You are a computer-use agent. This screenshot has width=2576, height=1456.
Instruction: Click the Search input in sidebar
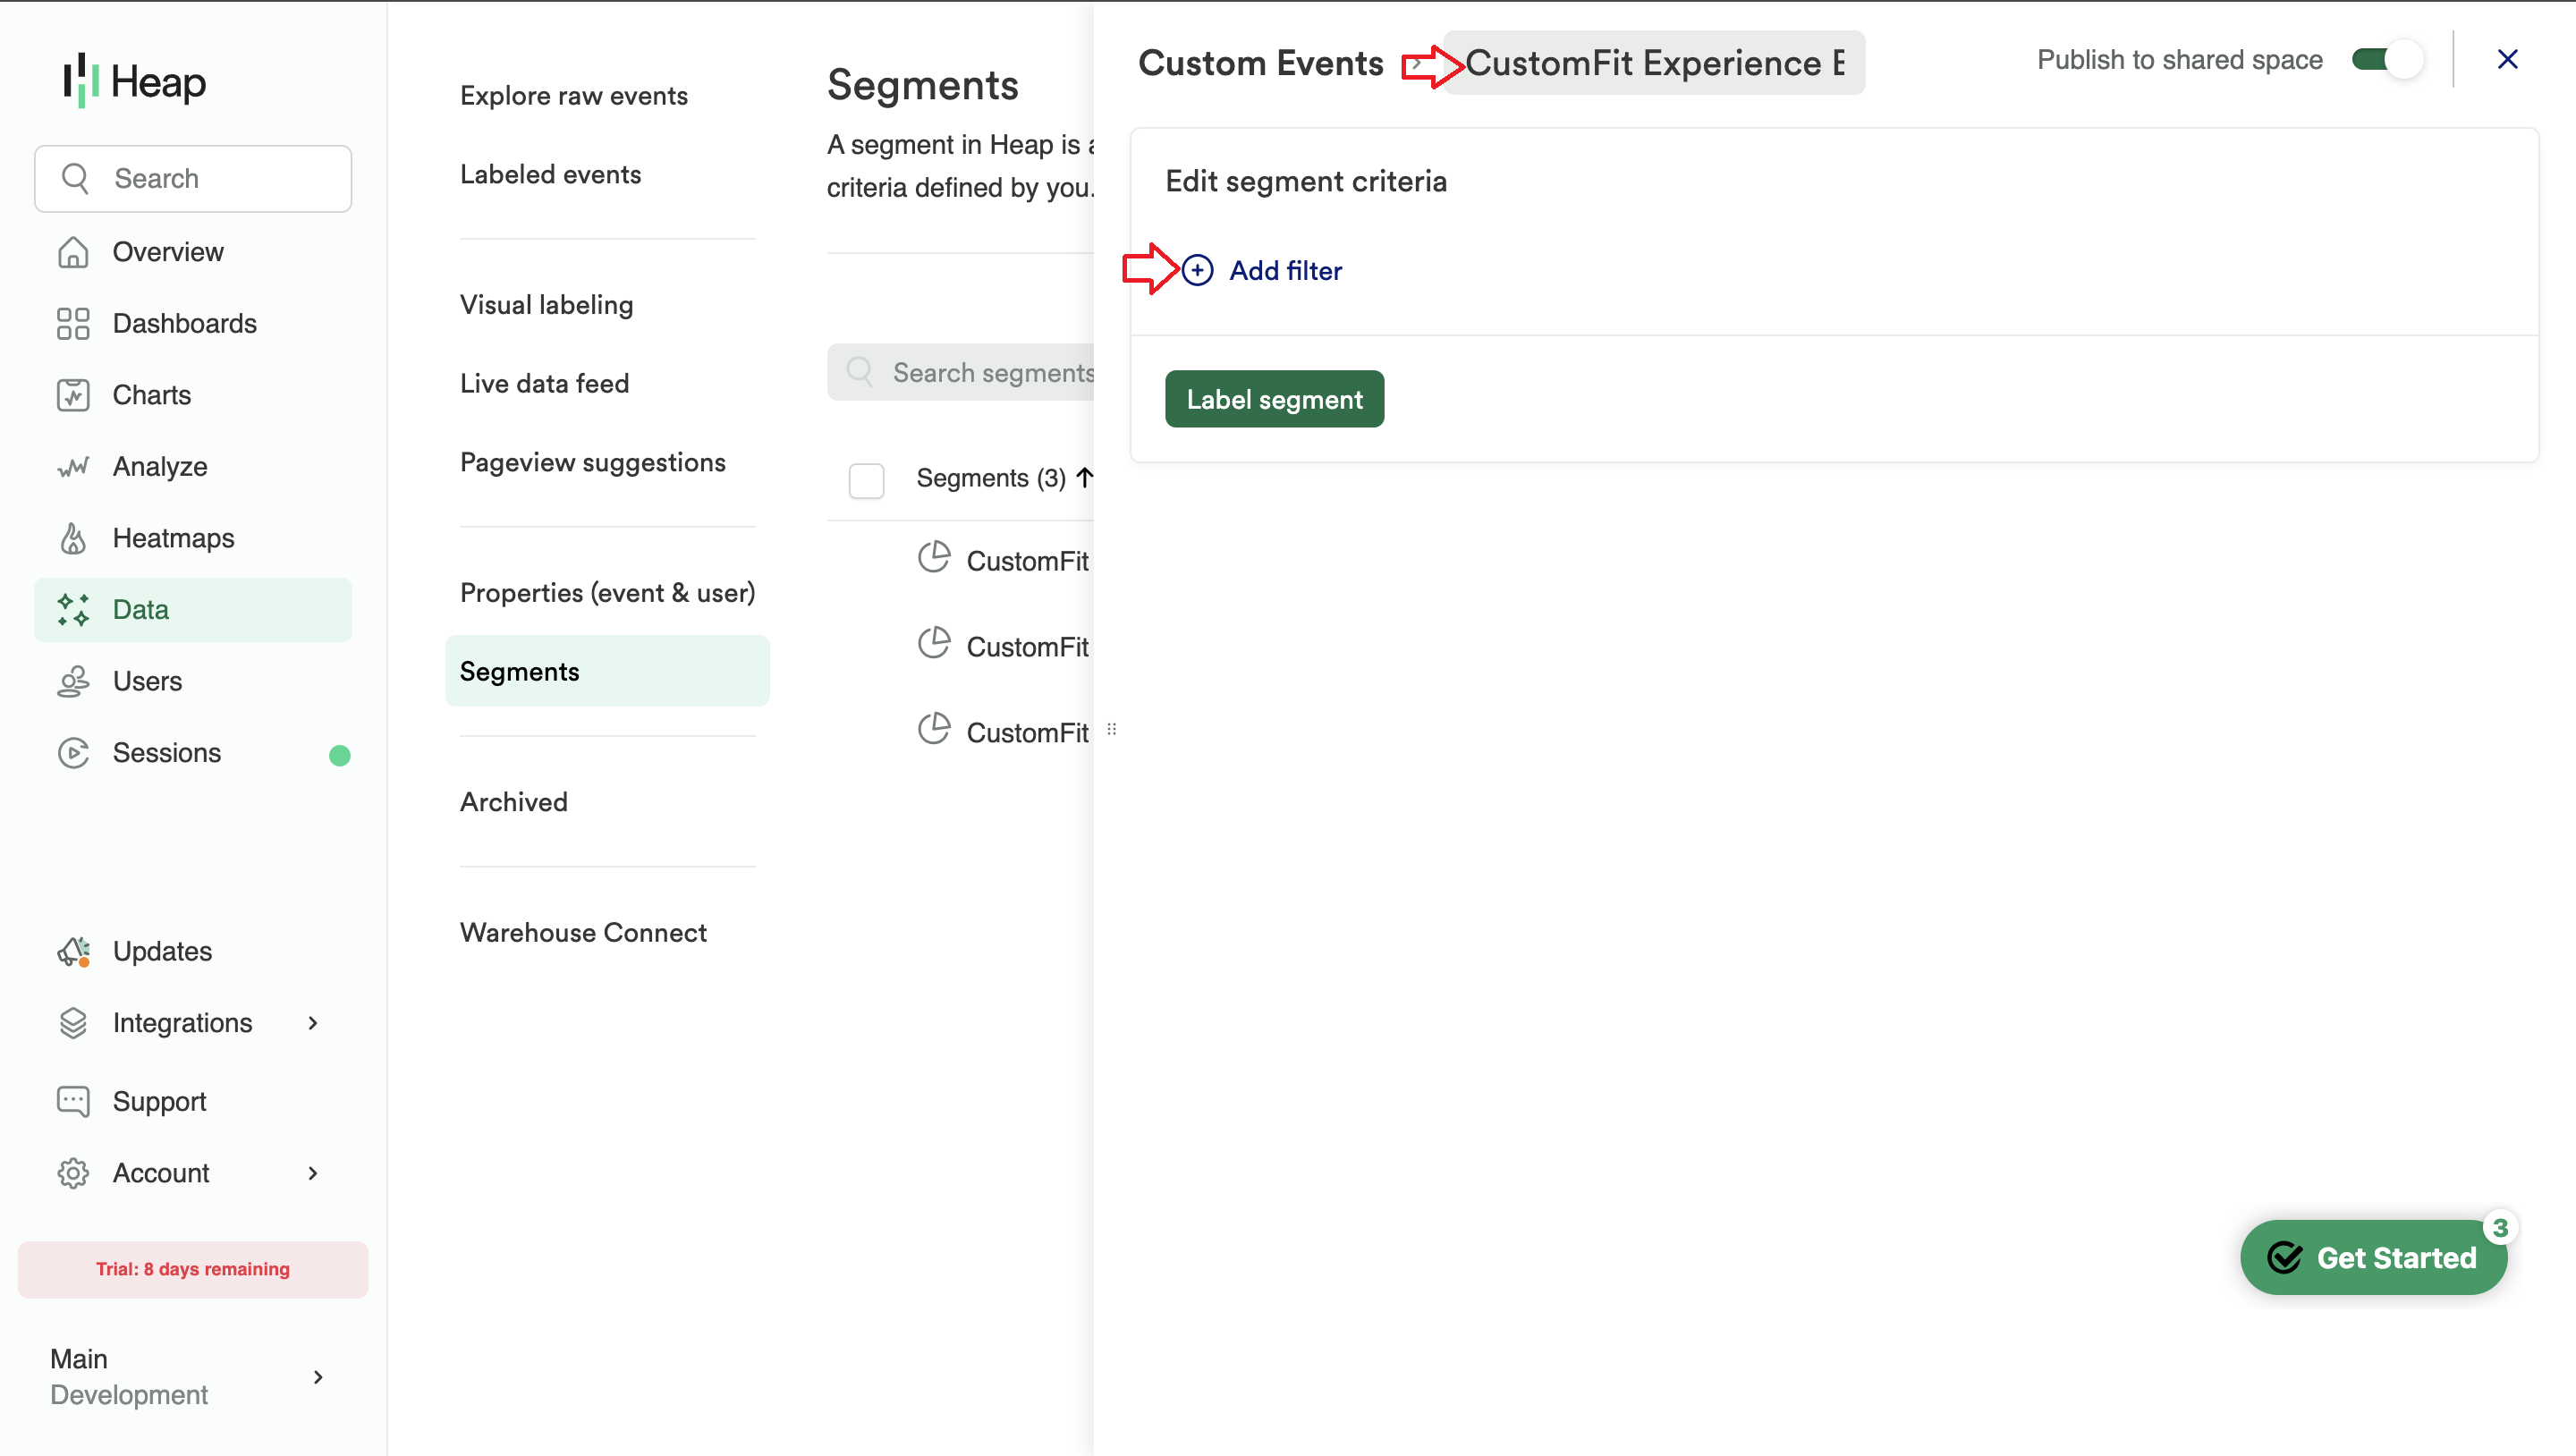click(x=193, y=178)
